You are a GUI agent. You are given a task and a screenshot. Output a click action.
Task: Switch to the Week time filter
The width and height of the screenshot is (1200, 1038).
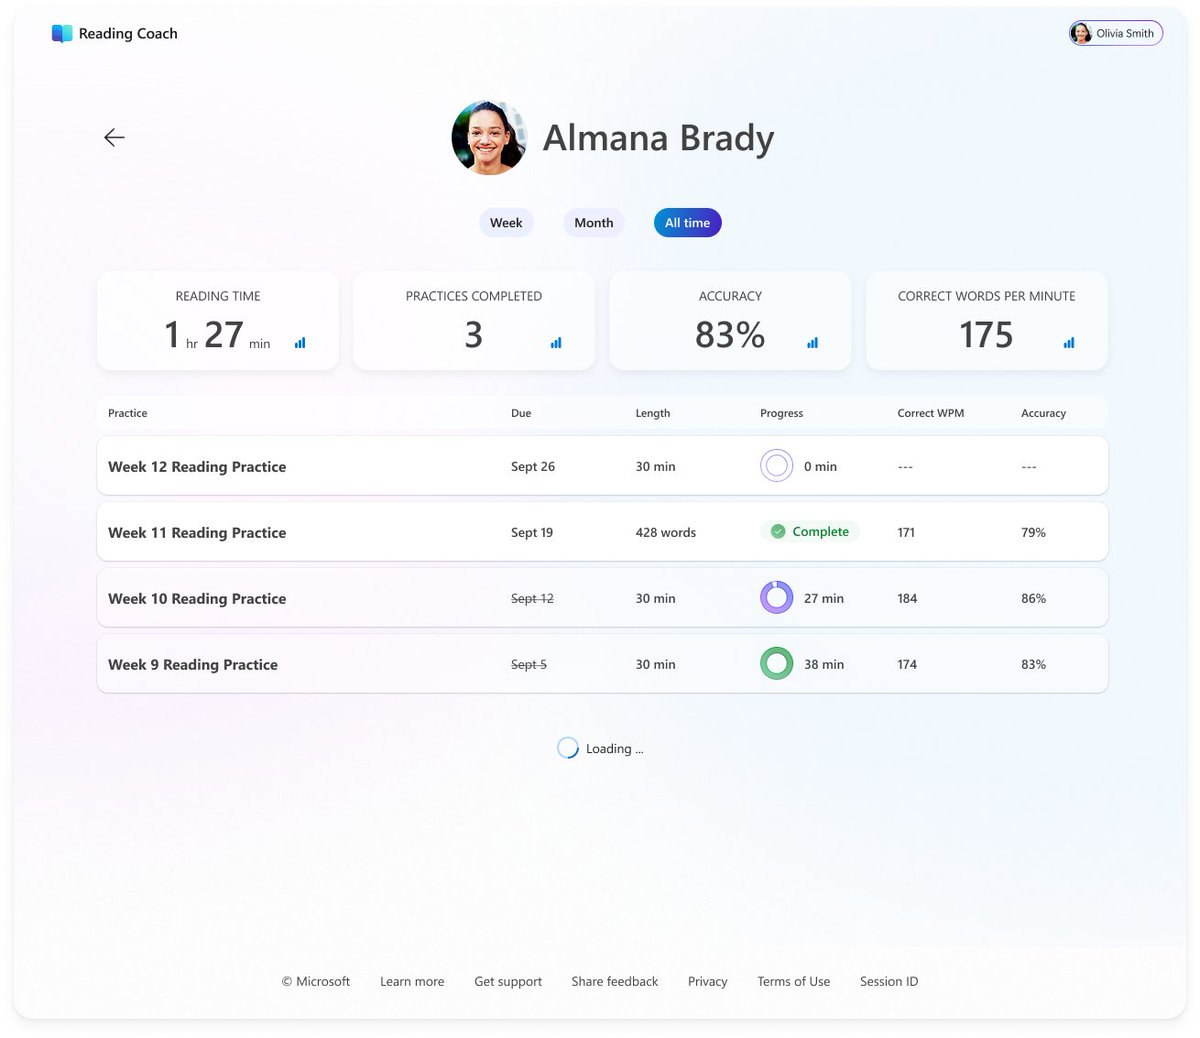tap(506, 223)
